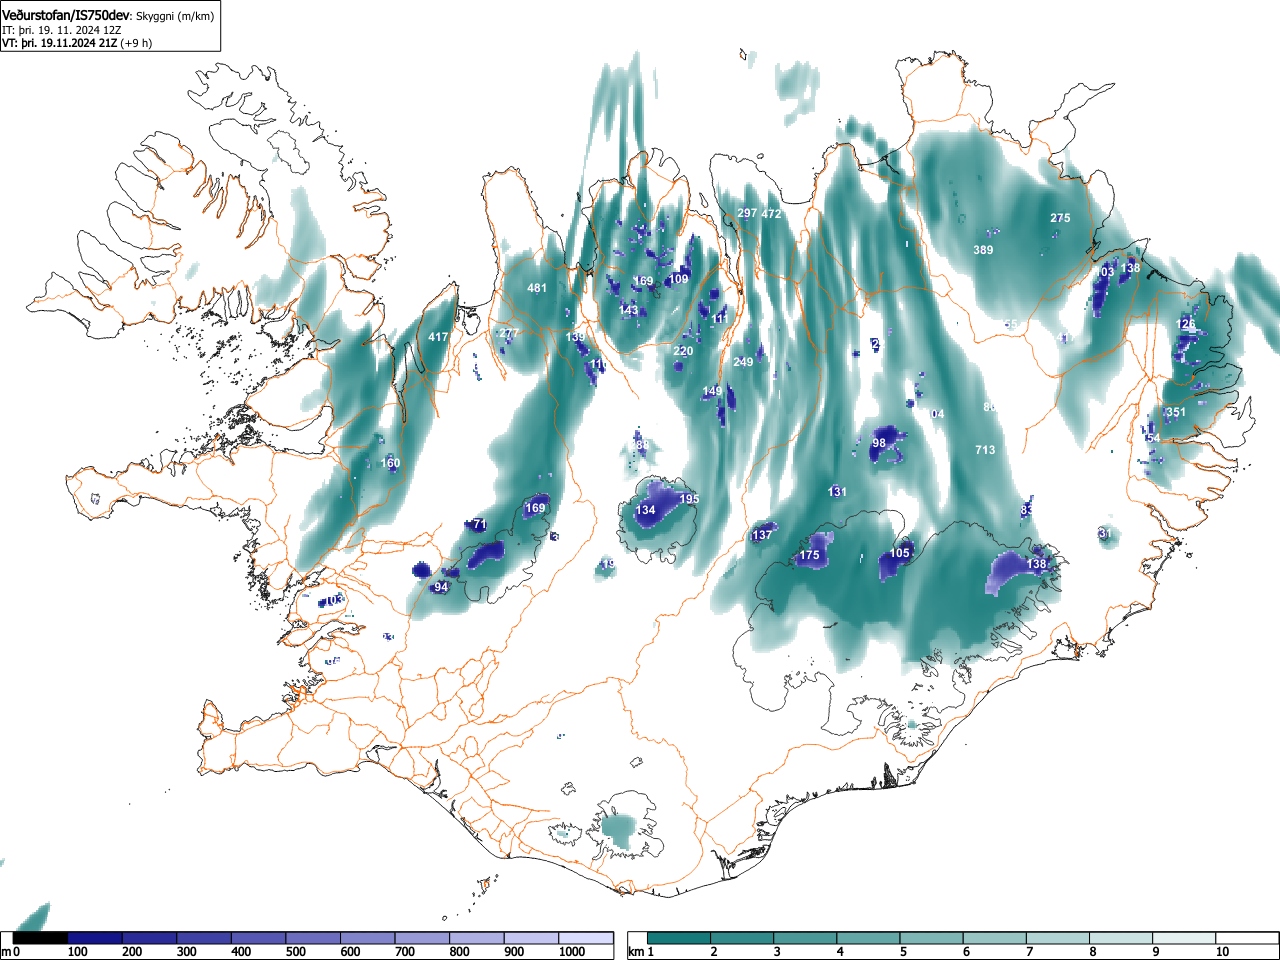Click the visibility value '277' on the map
The width and height of the screenshot is (1280, 960).
coord(508,334)
